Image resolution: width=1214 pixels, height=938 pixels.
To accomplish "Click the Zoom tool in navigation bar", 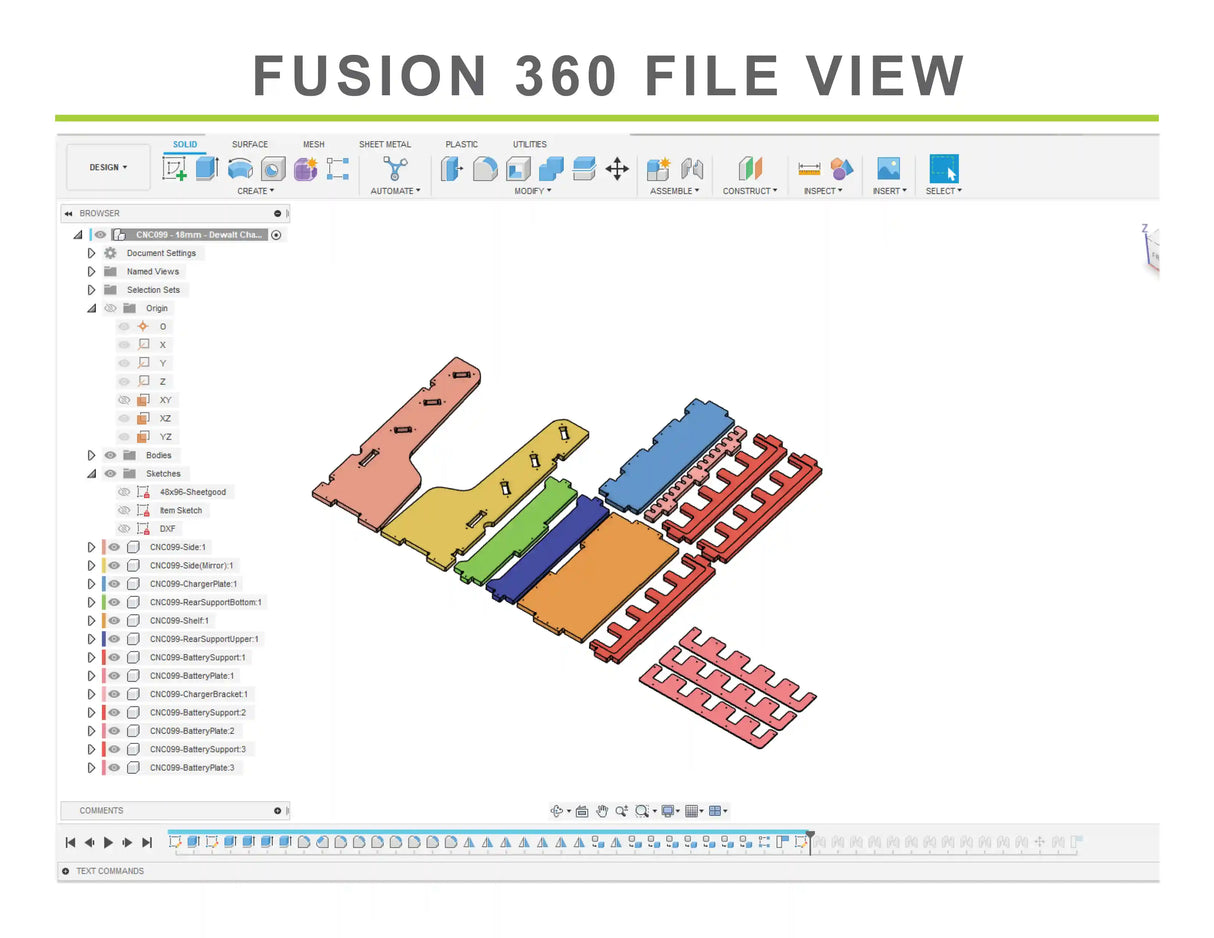I will pyautogui.click(x=622, y=811).
